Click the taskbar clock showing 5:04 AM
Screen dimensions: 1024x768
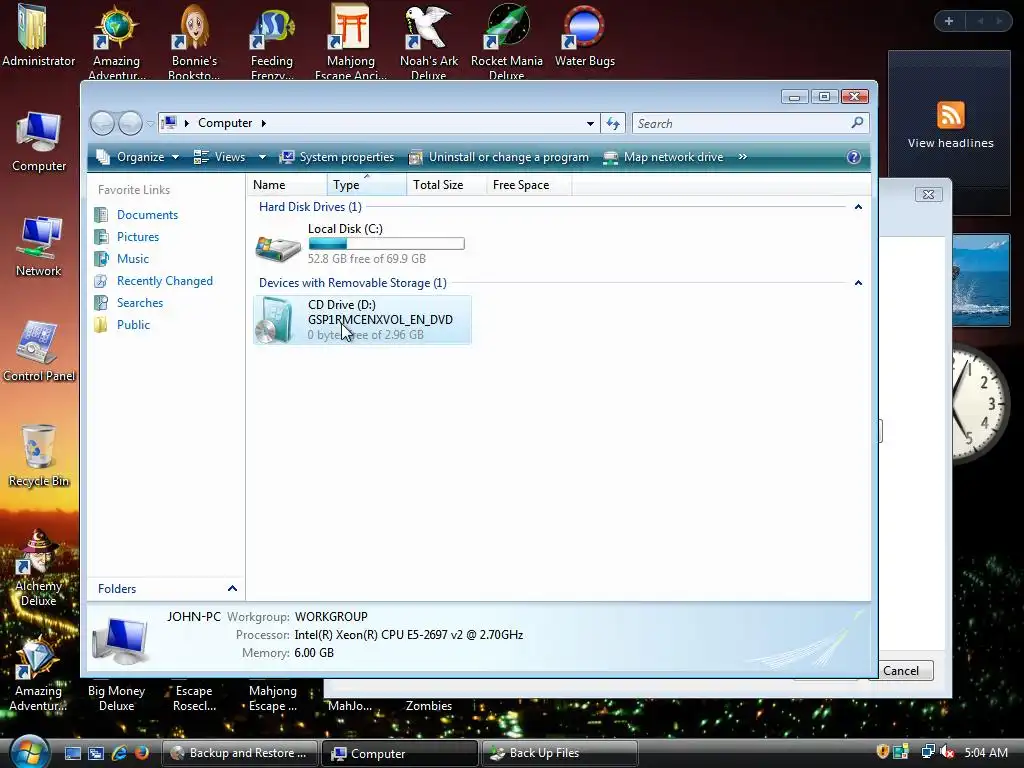tap(986, 752)
